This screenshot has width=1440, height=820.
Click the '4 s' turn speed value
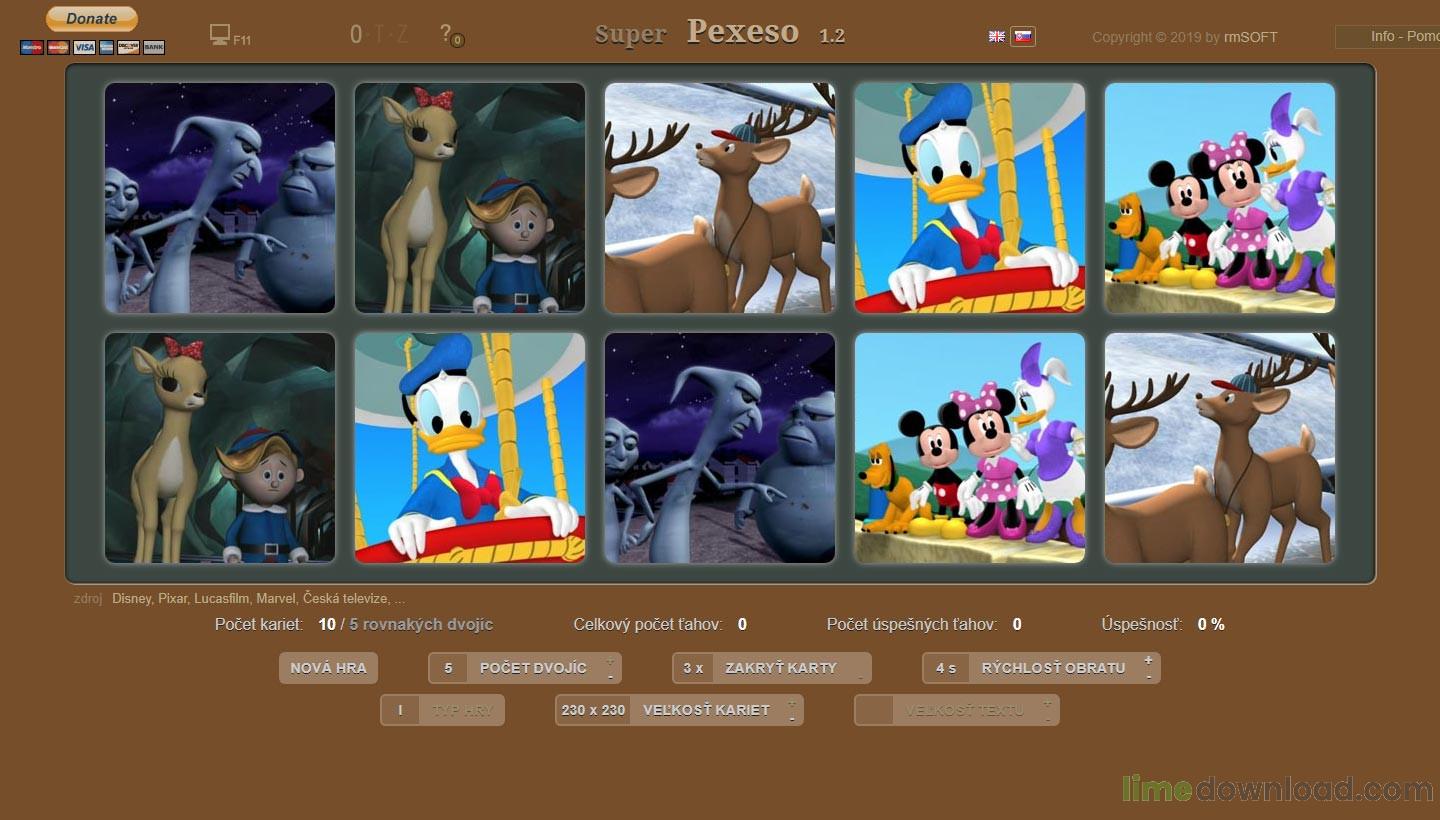[946, 668]
